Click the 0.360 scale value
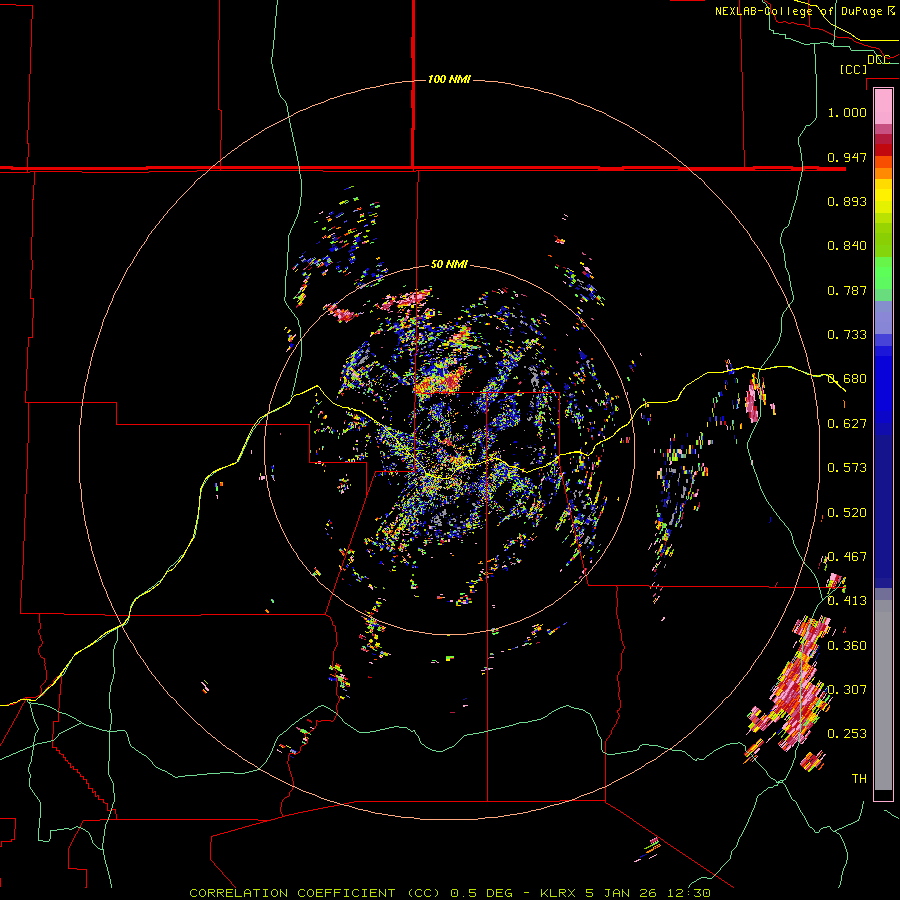Screen dimensions: 900x900 pyautogui.click(x=847, y=646)
